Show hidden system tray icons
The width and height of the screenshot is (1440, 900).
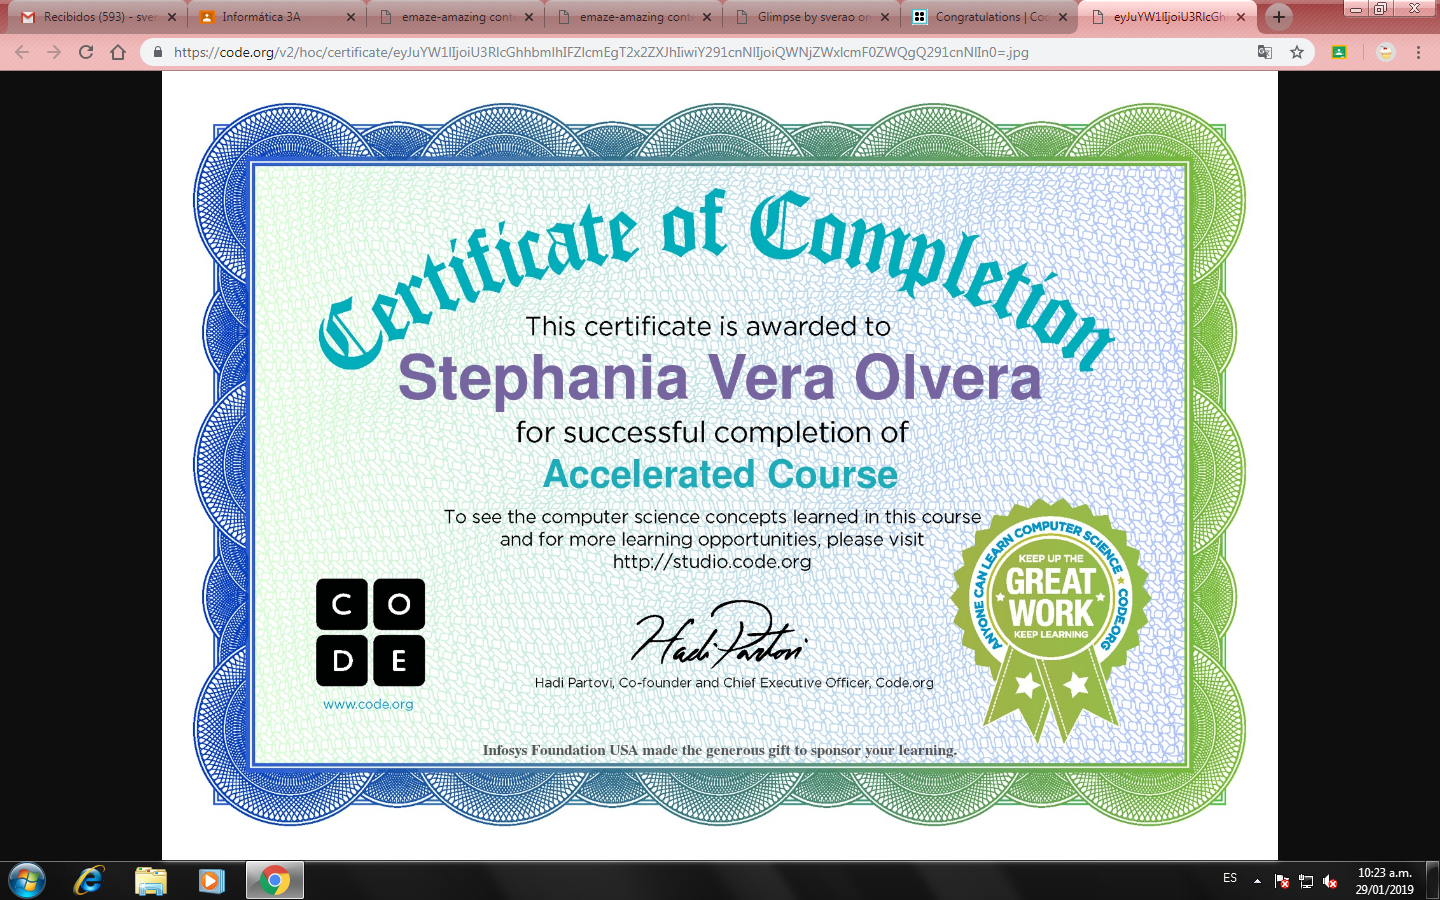(1257, 881)
